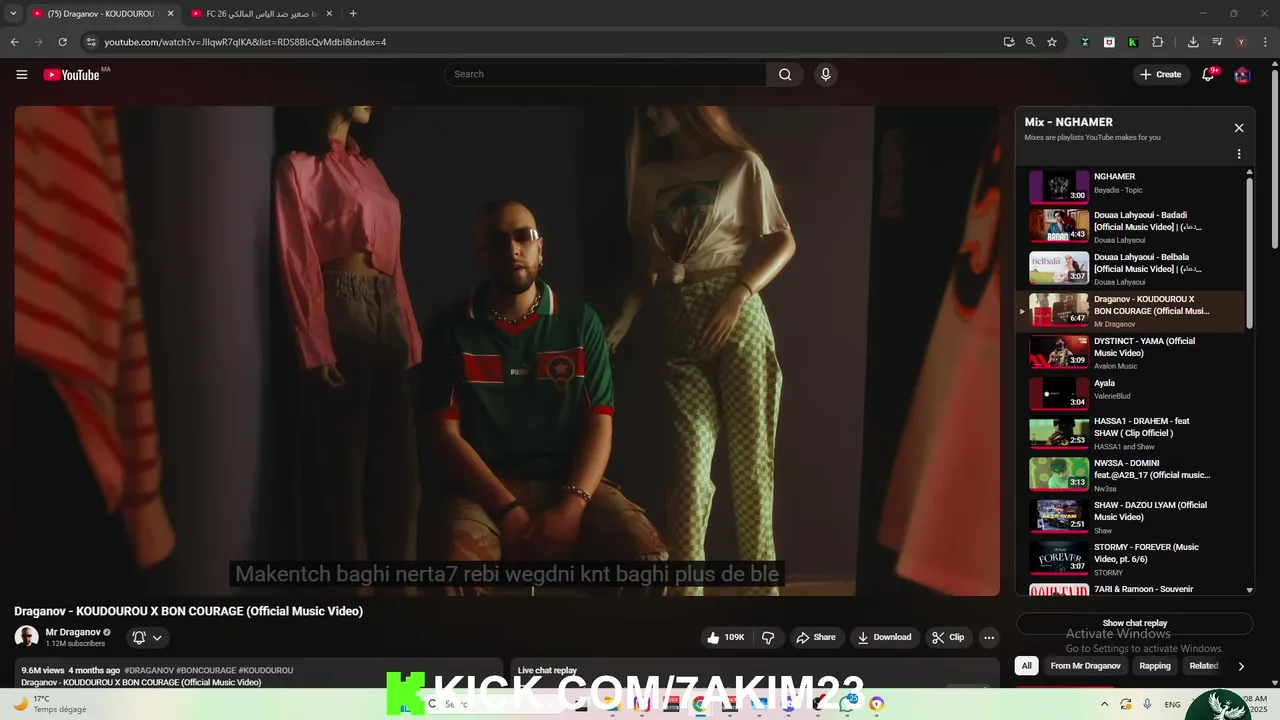The height and width of the screenshot is (720, 1280).
Task: Open the YouTube account avatar menu
Action: click(x=1242, y=74)
